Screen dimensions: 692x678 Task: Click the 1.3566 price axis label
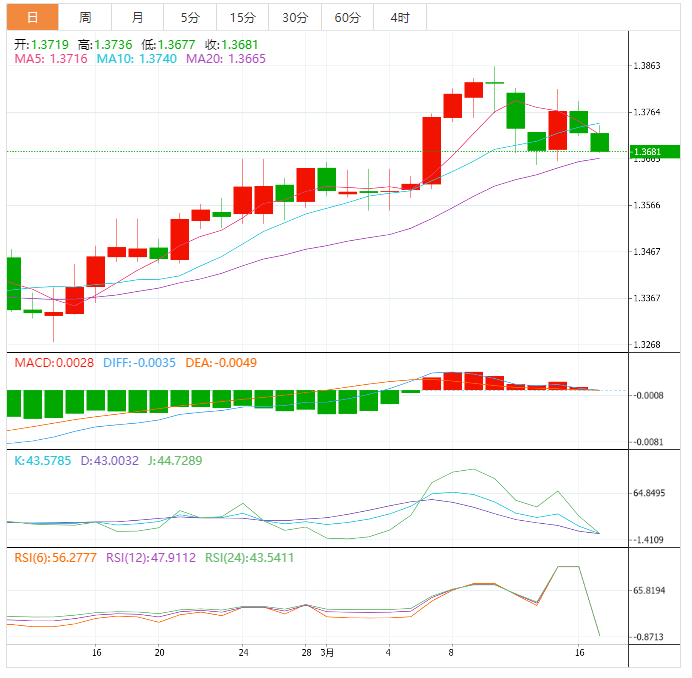tap(647, 205)
